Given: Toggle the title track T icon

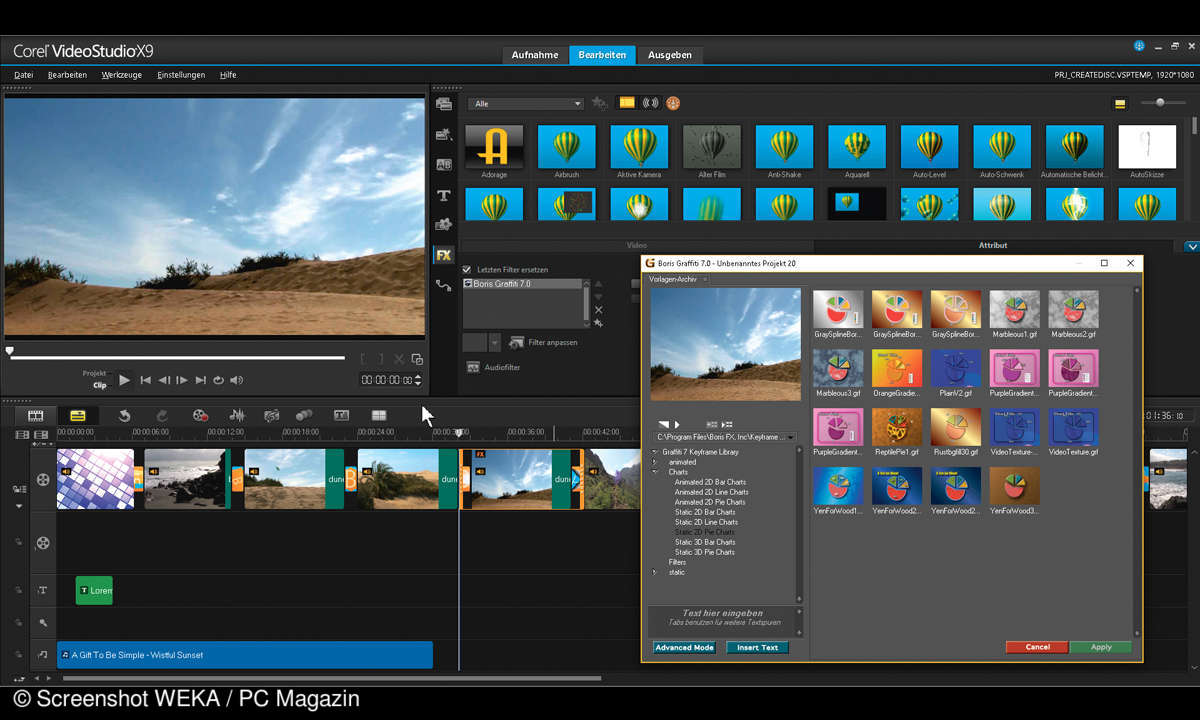Looking at the screenshot, I should point(43,590).
